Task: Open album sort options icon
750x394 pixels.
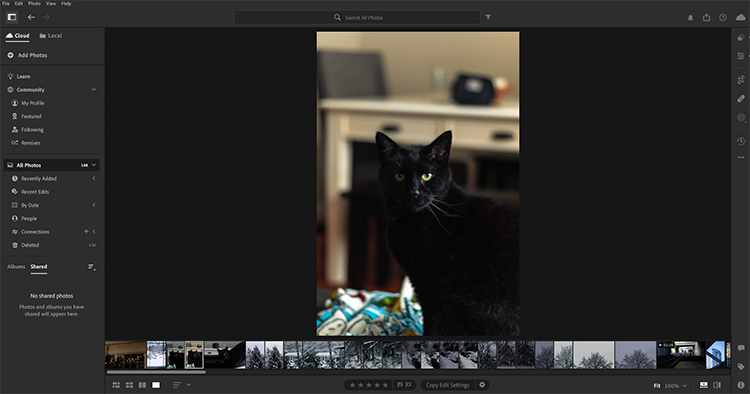Action: (x=91, y=267)
